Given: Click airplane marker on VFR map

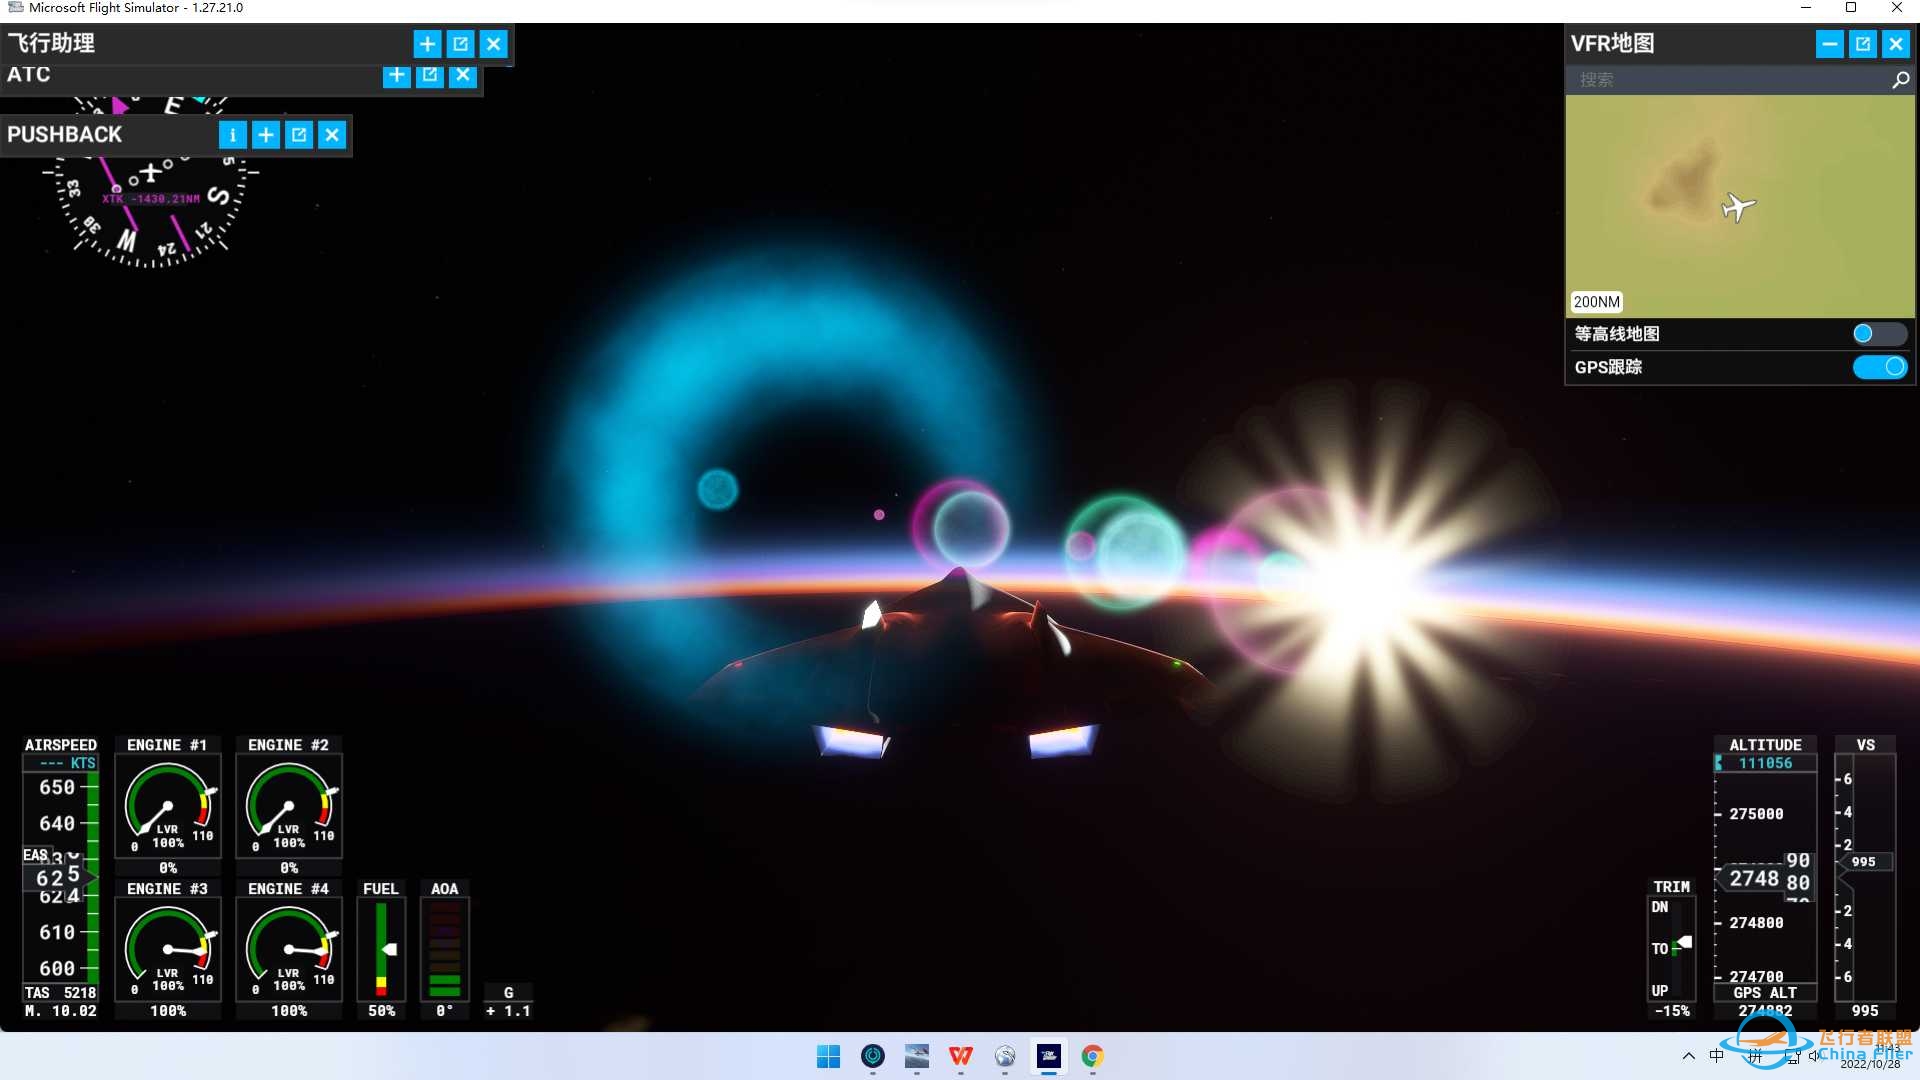Looking at the screenshot, I should pyautogui.click(x=1738, y=207).
